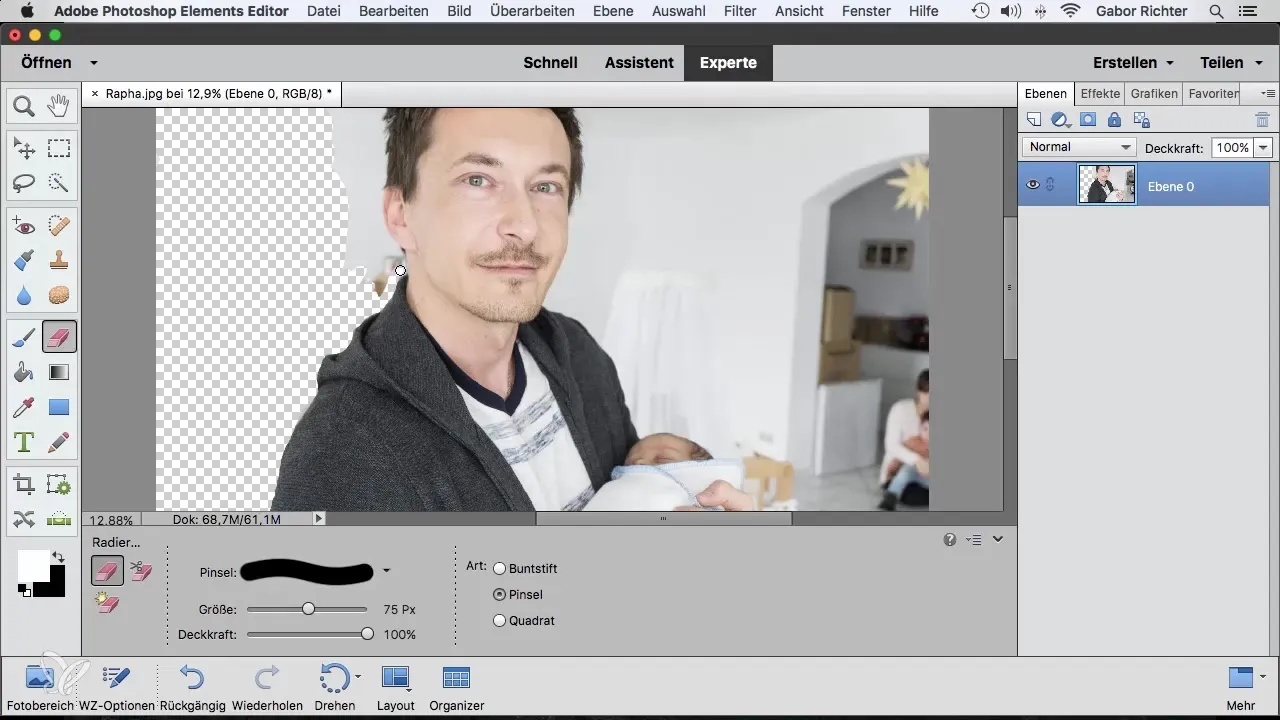Select the Paint Bucket tool
1280x720 pixels.
pos(24,373)
